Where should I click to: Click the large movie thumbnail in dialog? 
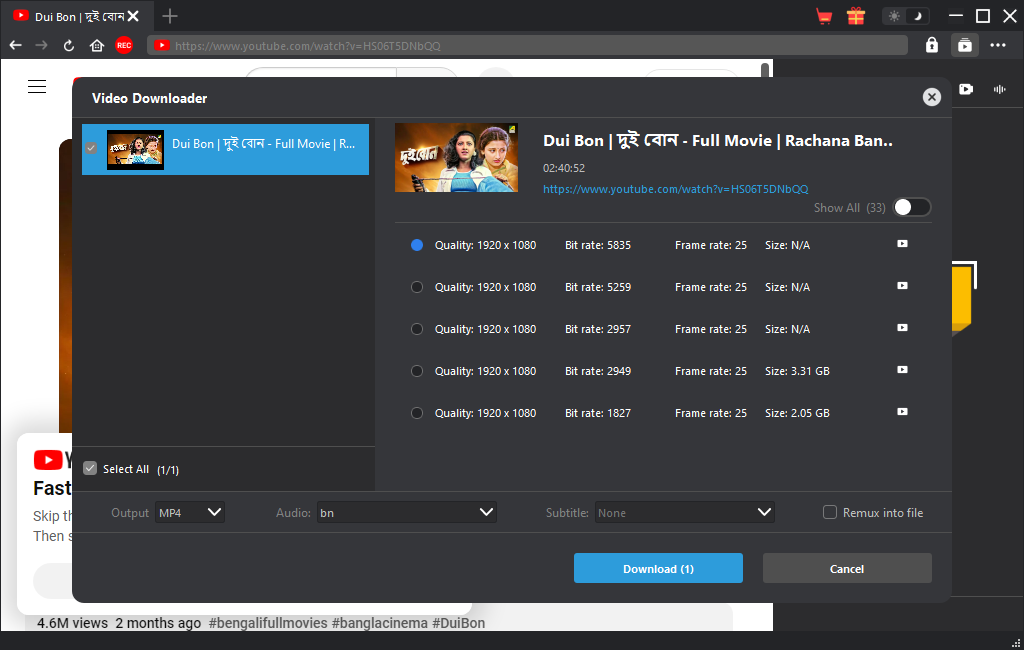point(456,157)
